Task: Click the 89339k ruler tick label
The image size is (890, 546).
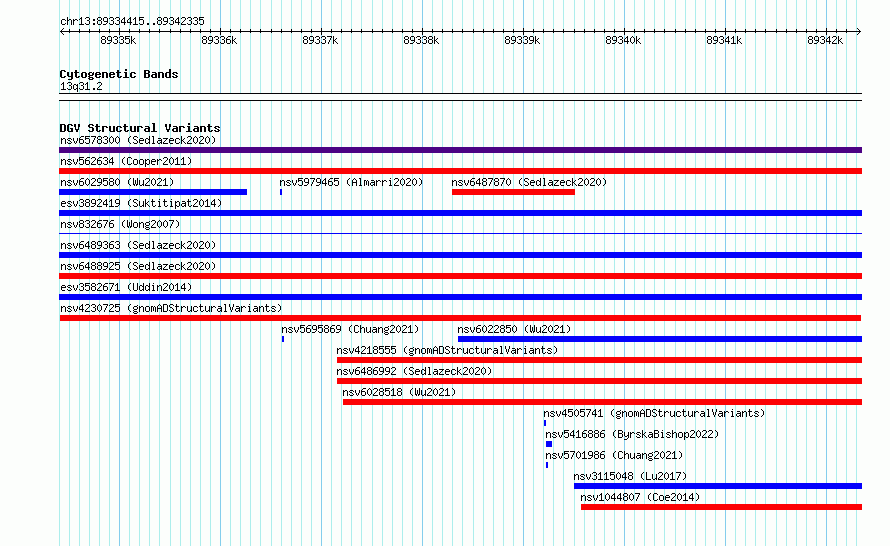Action: tap(522, 40)
